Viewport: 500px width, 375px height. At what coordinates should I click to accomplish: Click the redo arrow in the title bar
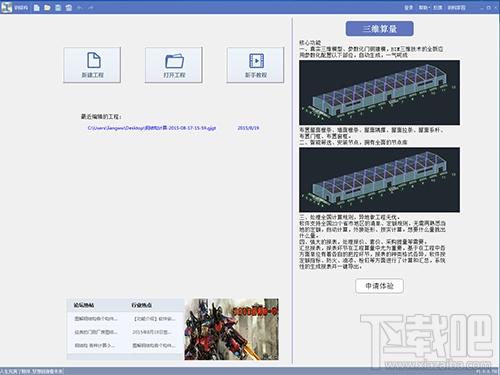point(91,7)
